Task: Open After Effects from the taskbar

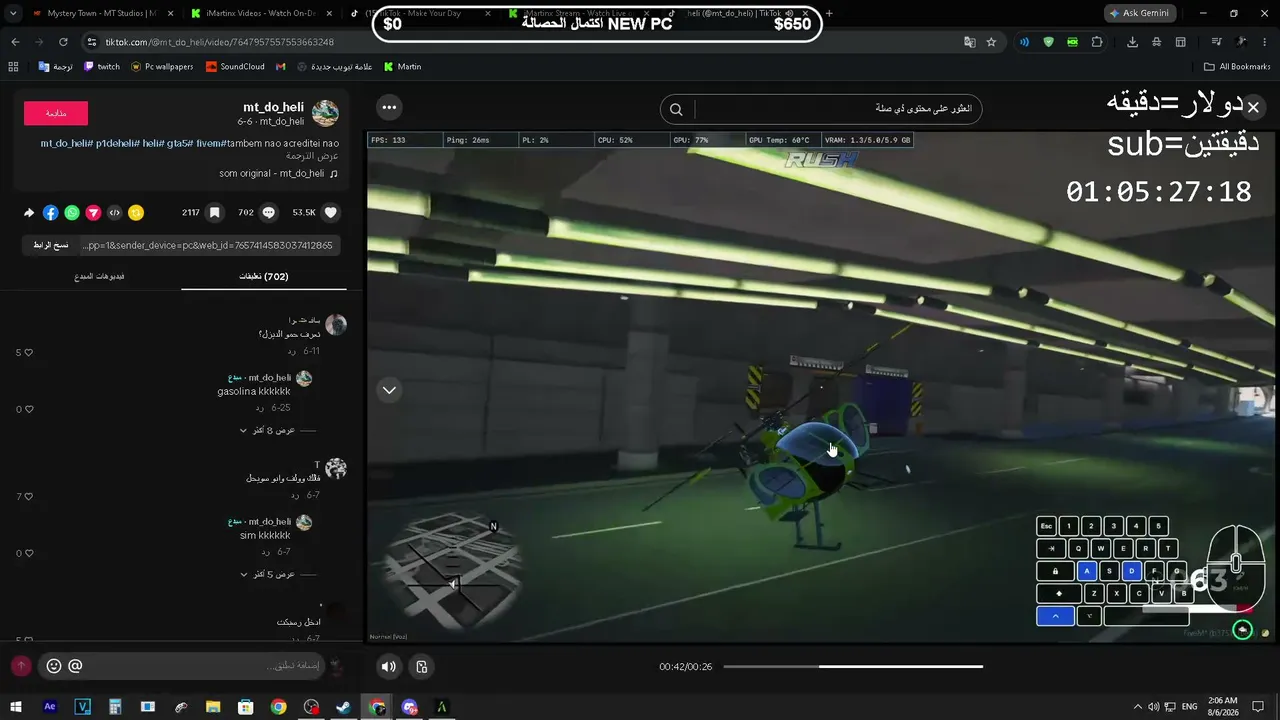Action: click(x=50, y=707)
